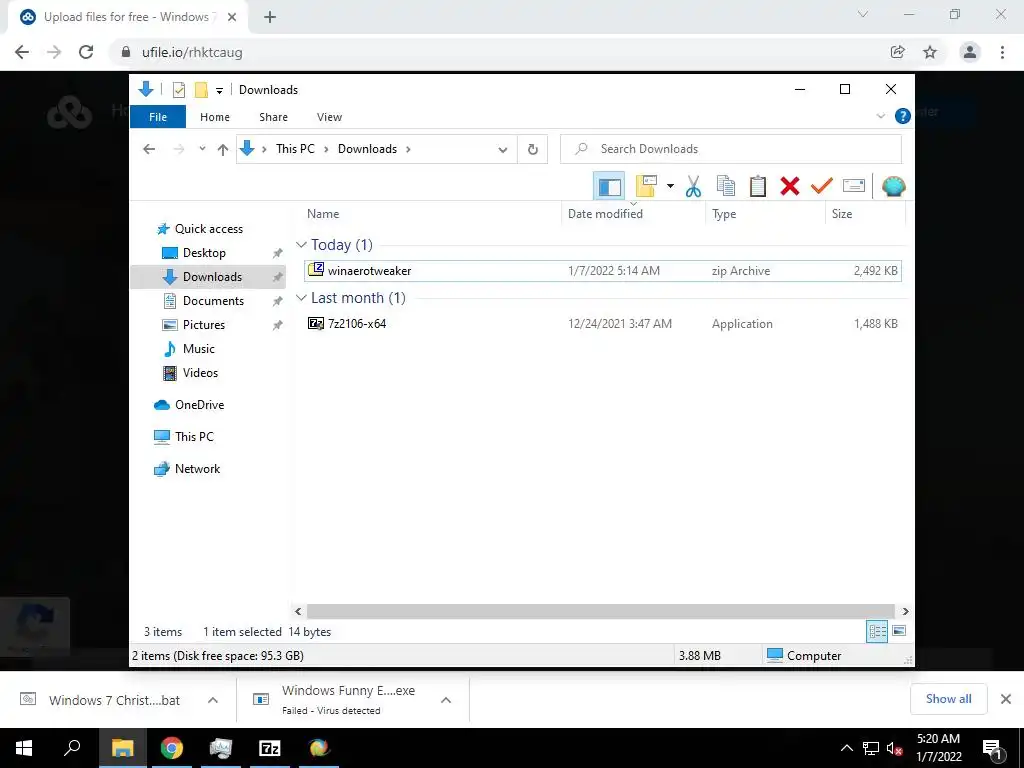Open the recent locations dropdown arrow

202,149
